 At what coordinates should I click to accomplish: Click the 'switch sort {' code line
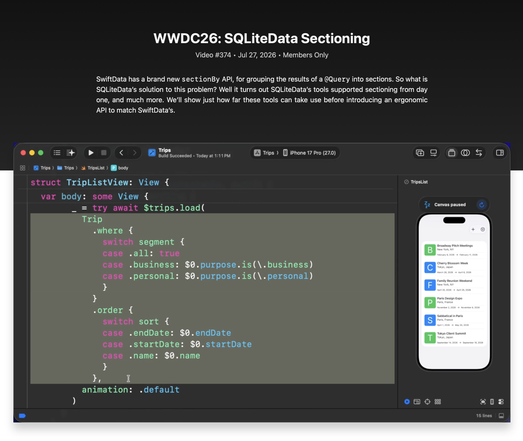pos(136,322)
